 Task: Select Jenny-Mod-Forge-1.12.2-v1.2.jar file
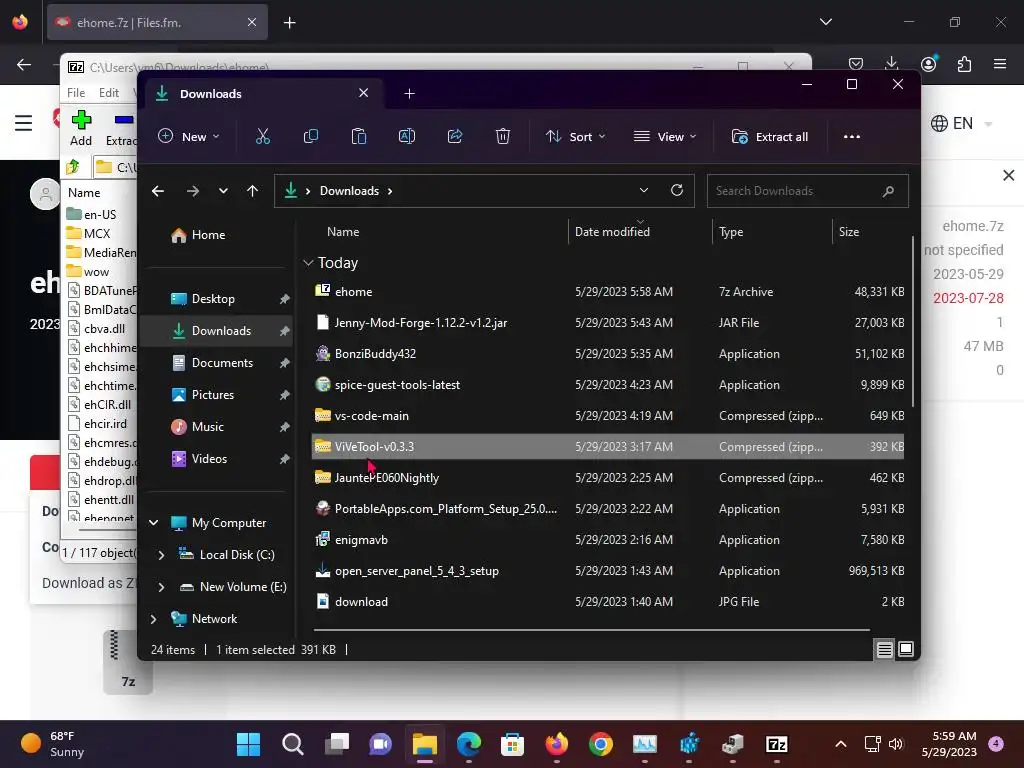coord(608,323)
